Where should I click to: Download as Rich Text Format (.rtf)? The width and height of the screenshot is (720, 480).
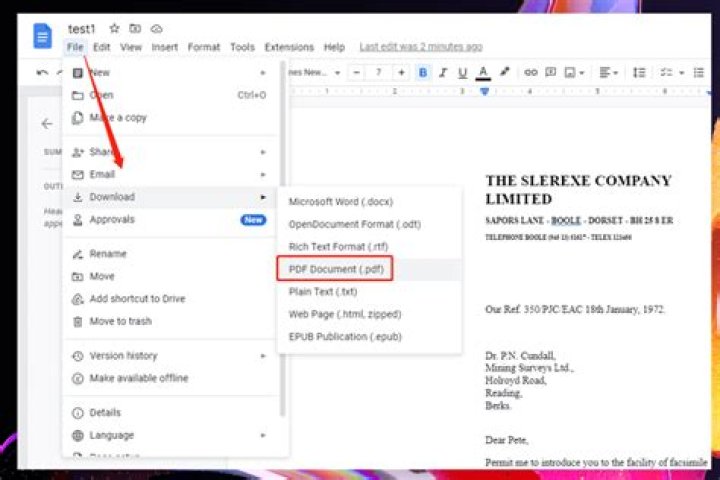[x=369, y=247]
